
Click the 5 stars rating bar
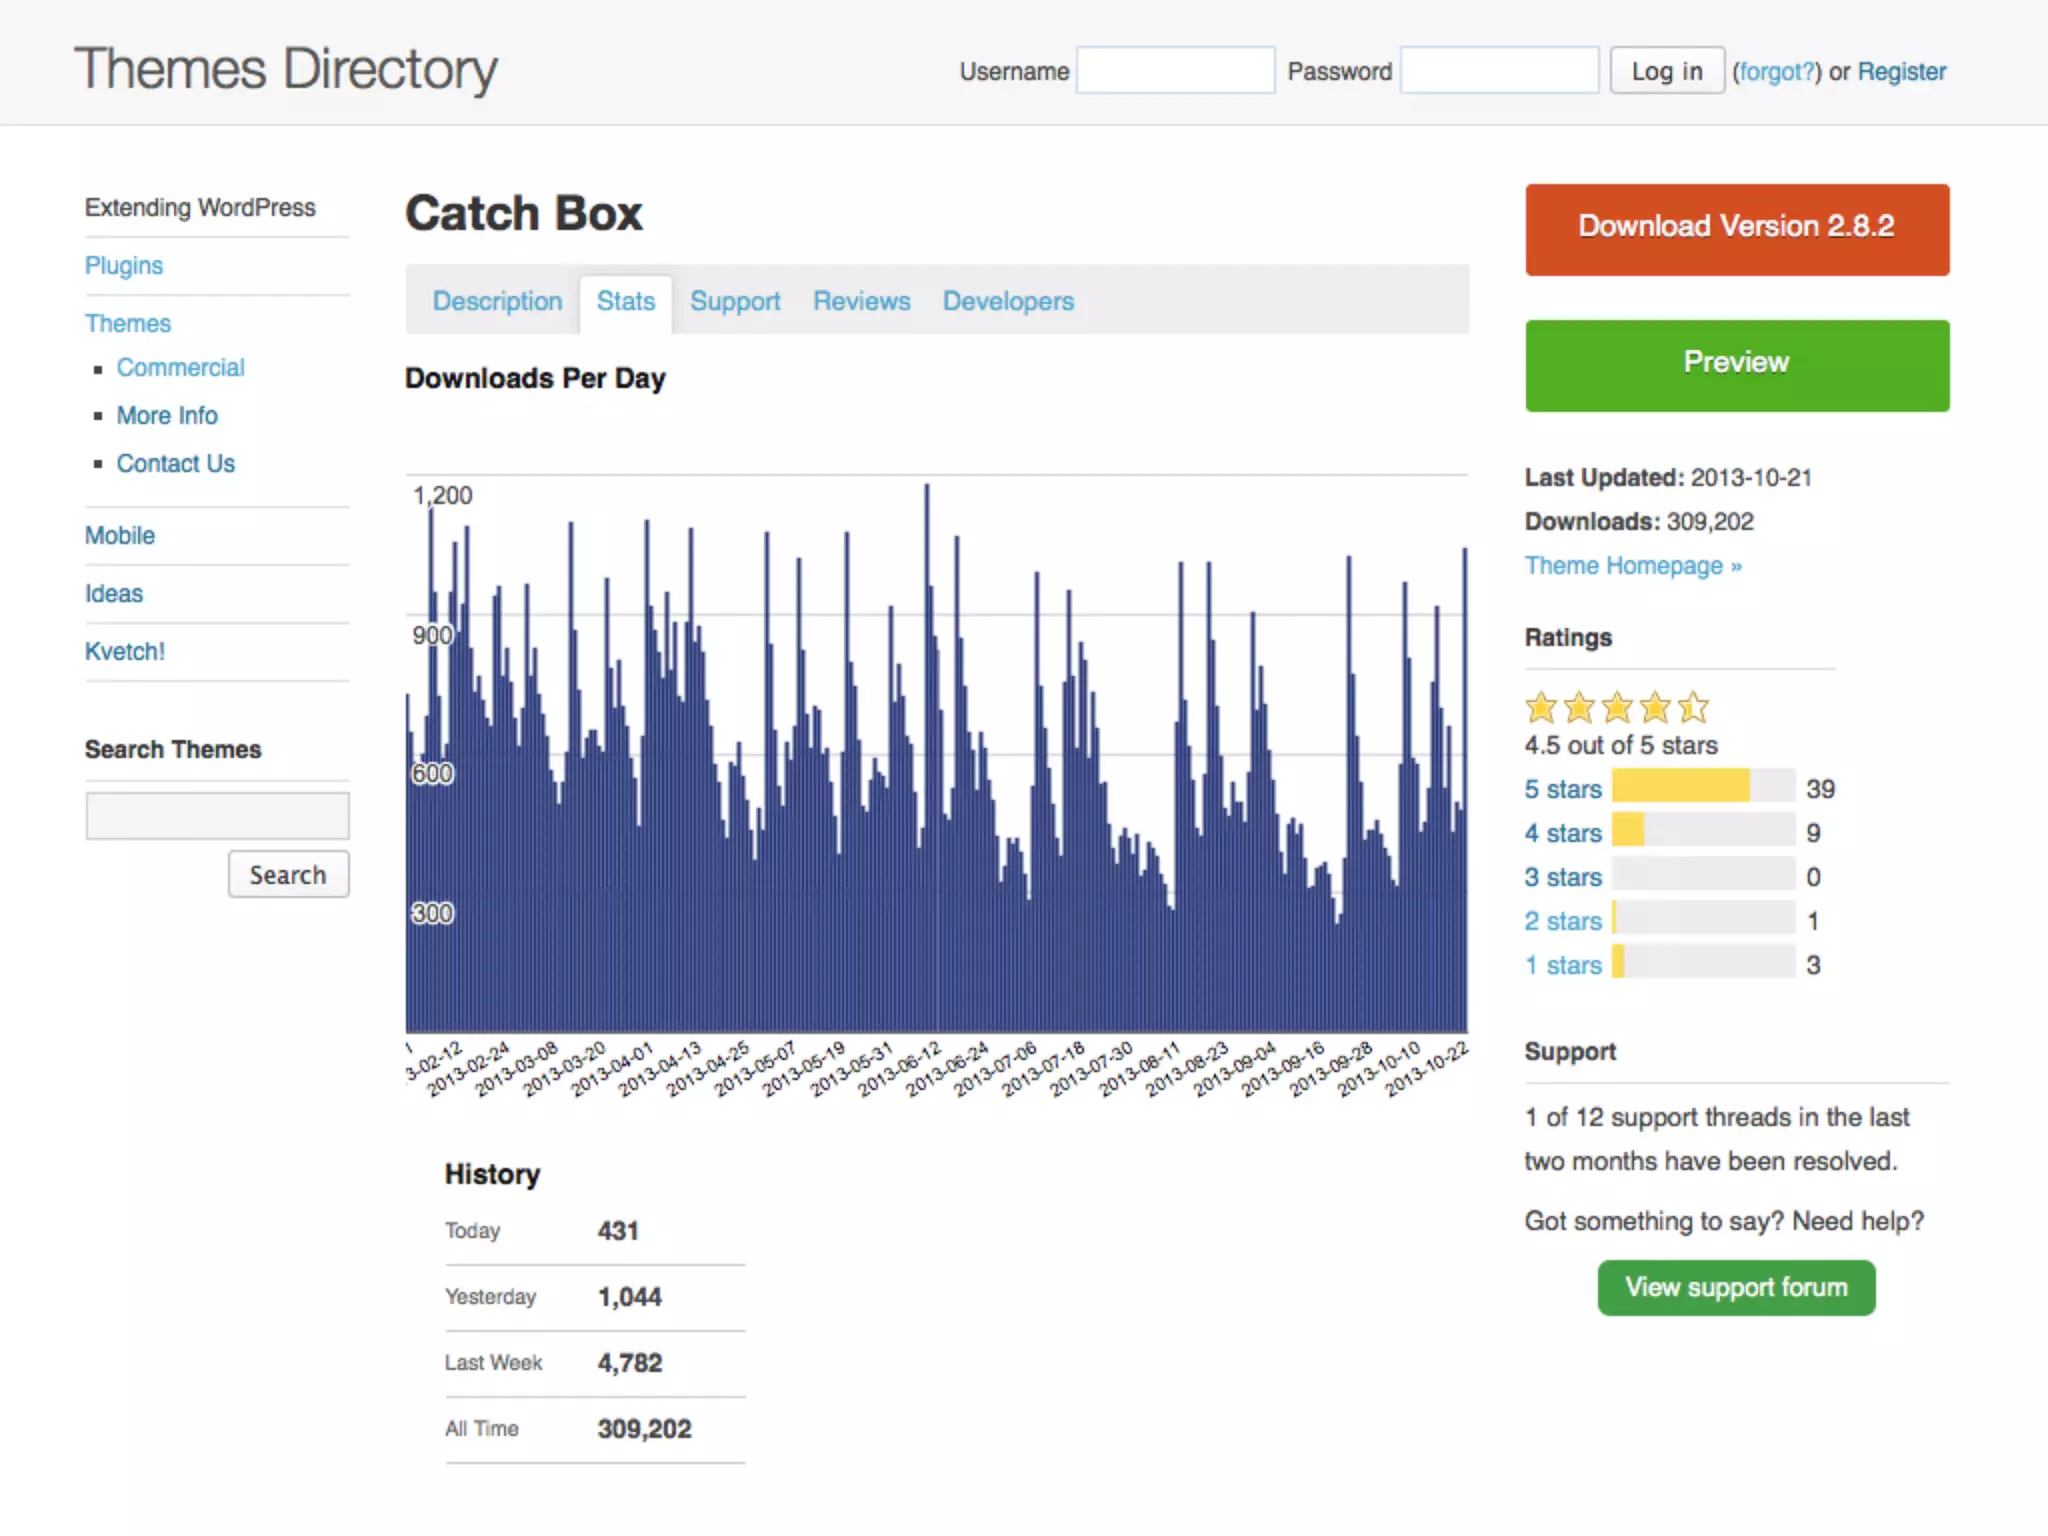(x=1703, y=787)
